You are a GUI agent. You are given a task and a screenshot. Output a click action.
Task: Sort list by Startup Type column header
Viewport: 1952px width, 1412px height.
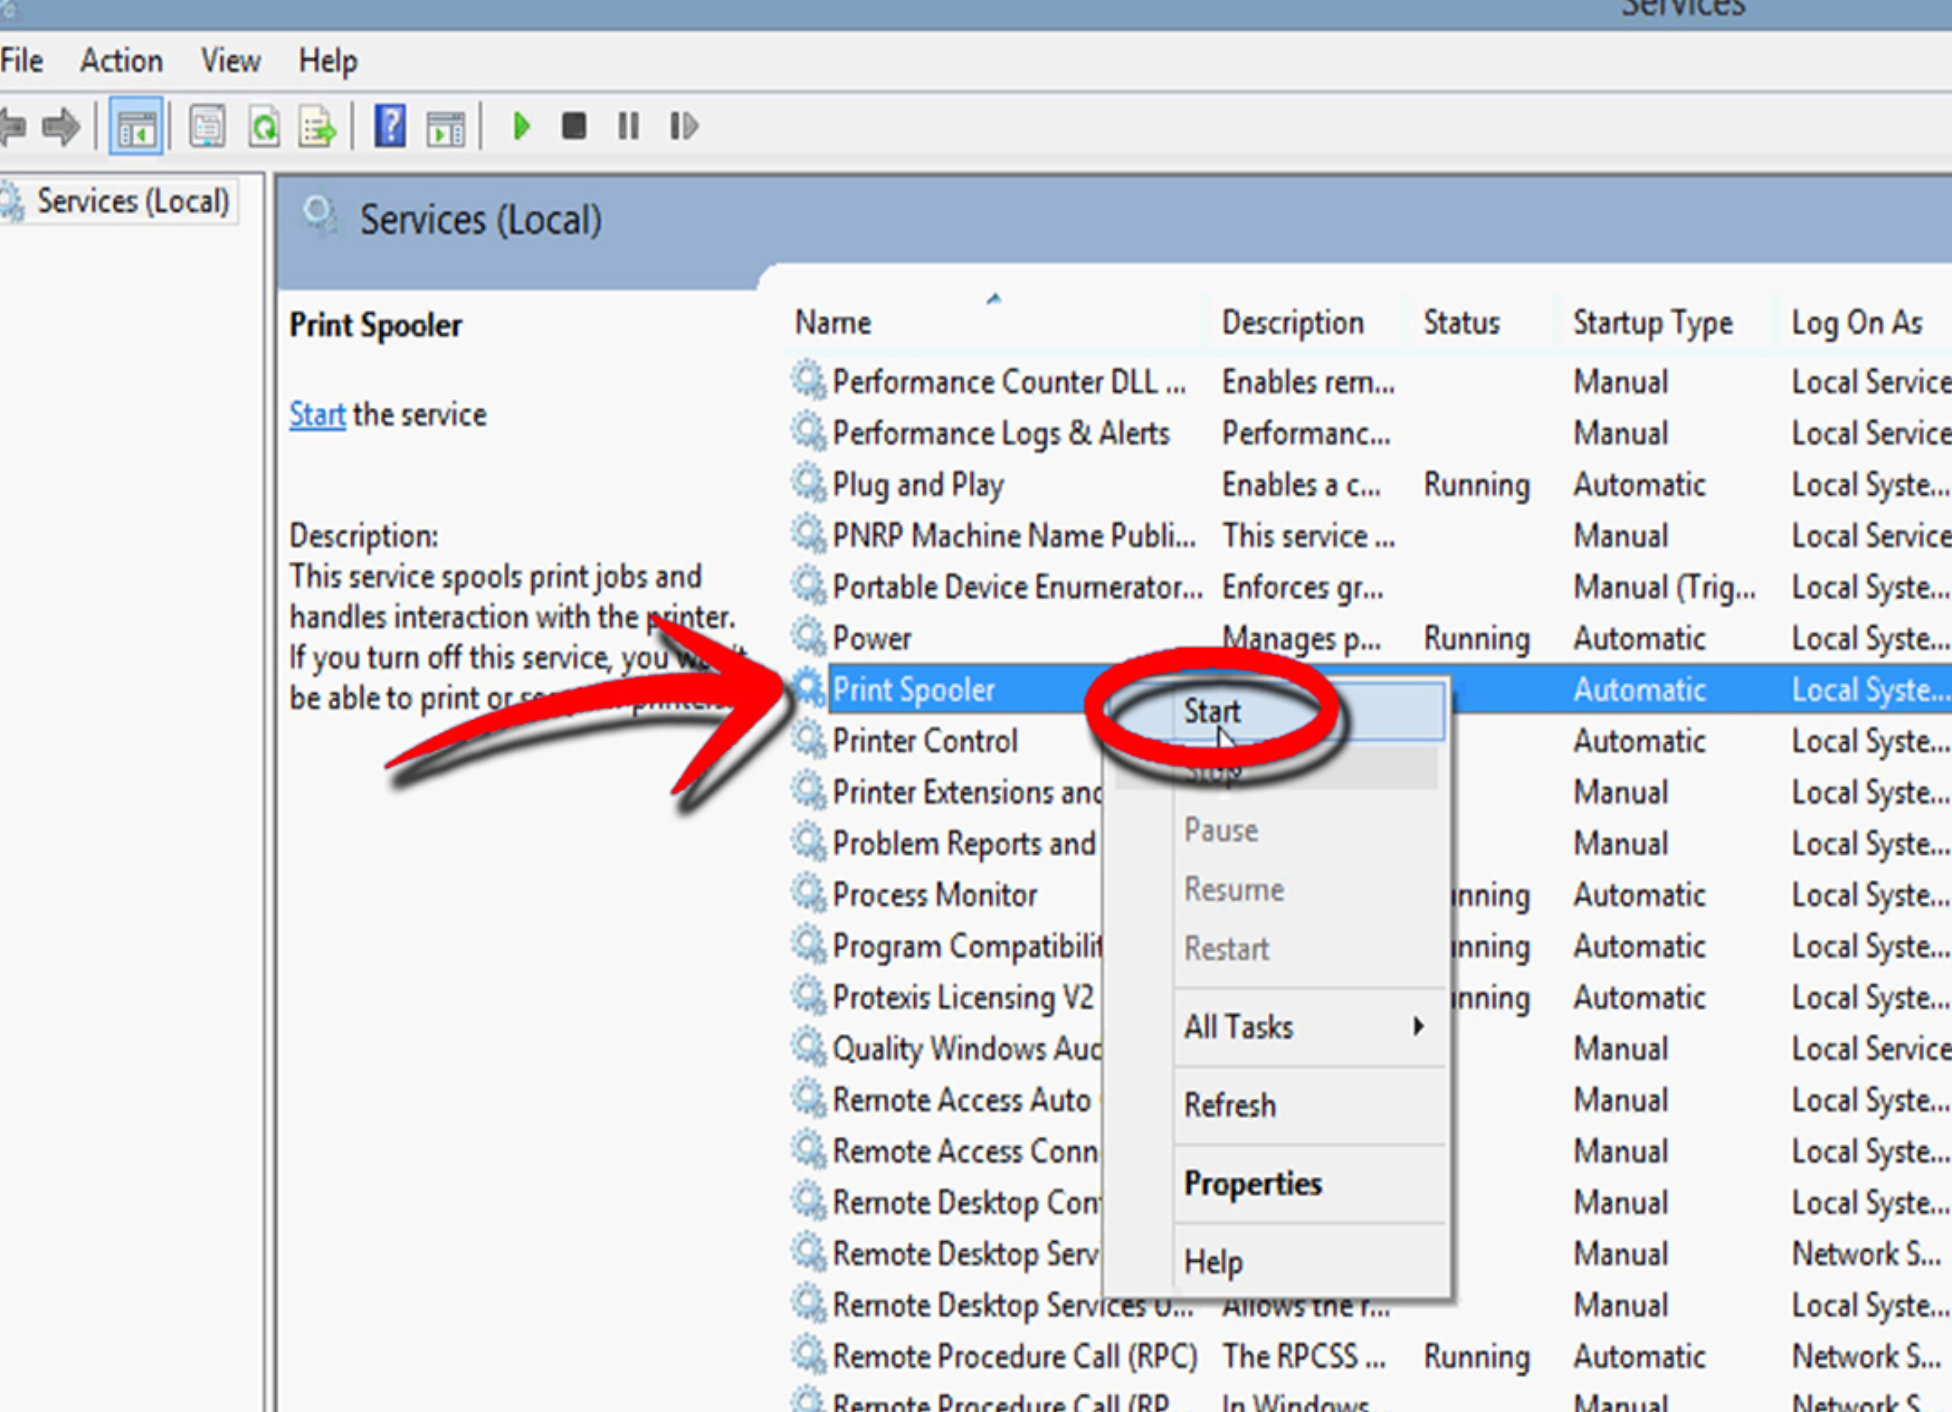tap(1652, 323)
